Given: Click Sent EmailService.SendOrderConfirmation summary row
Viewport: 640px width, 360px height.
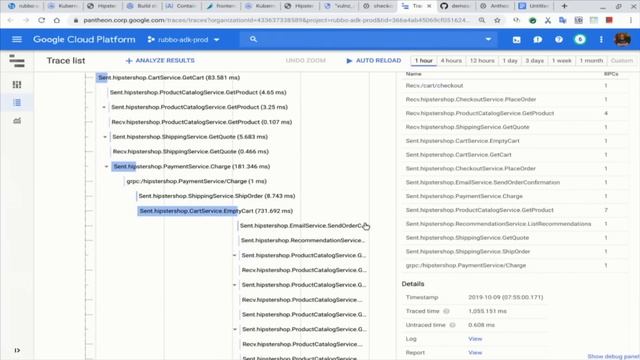Looking at the screenshot, I should [515, 182].
